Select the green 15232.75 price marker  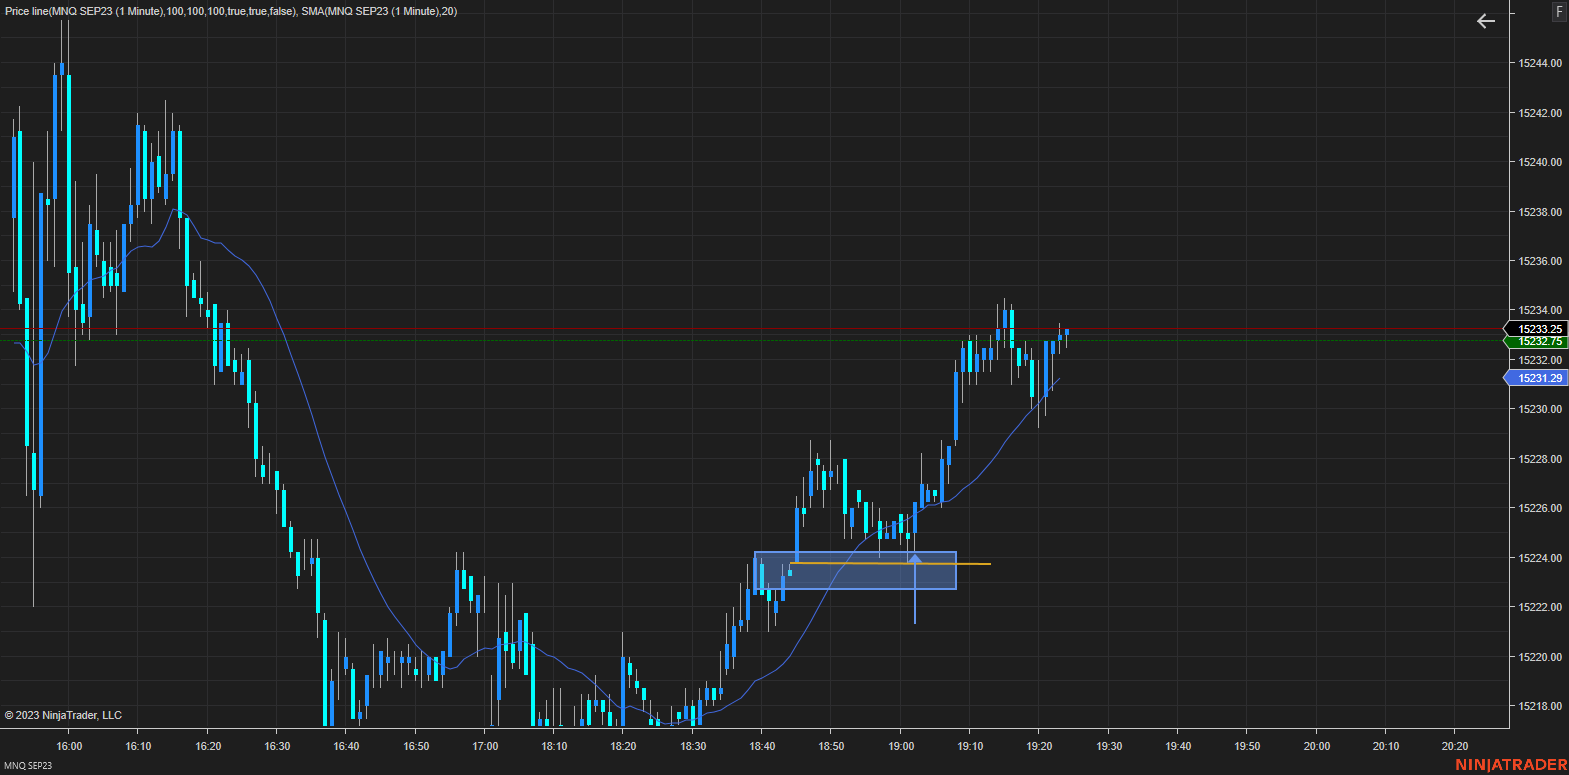[1538, 342]
